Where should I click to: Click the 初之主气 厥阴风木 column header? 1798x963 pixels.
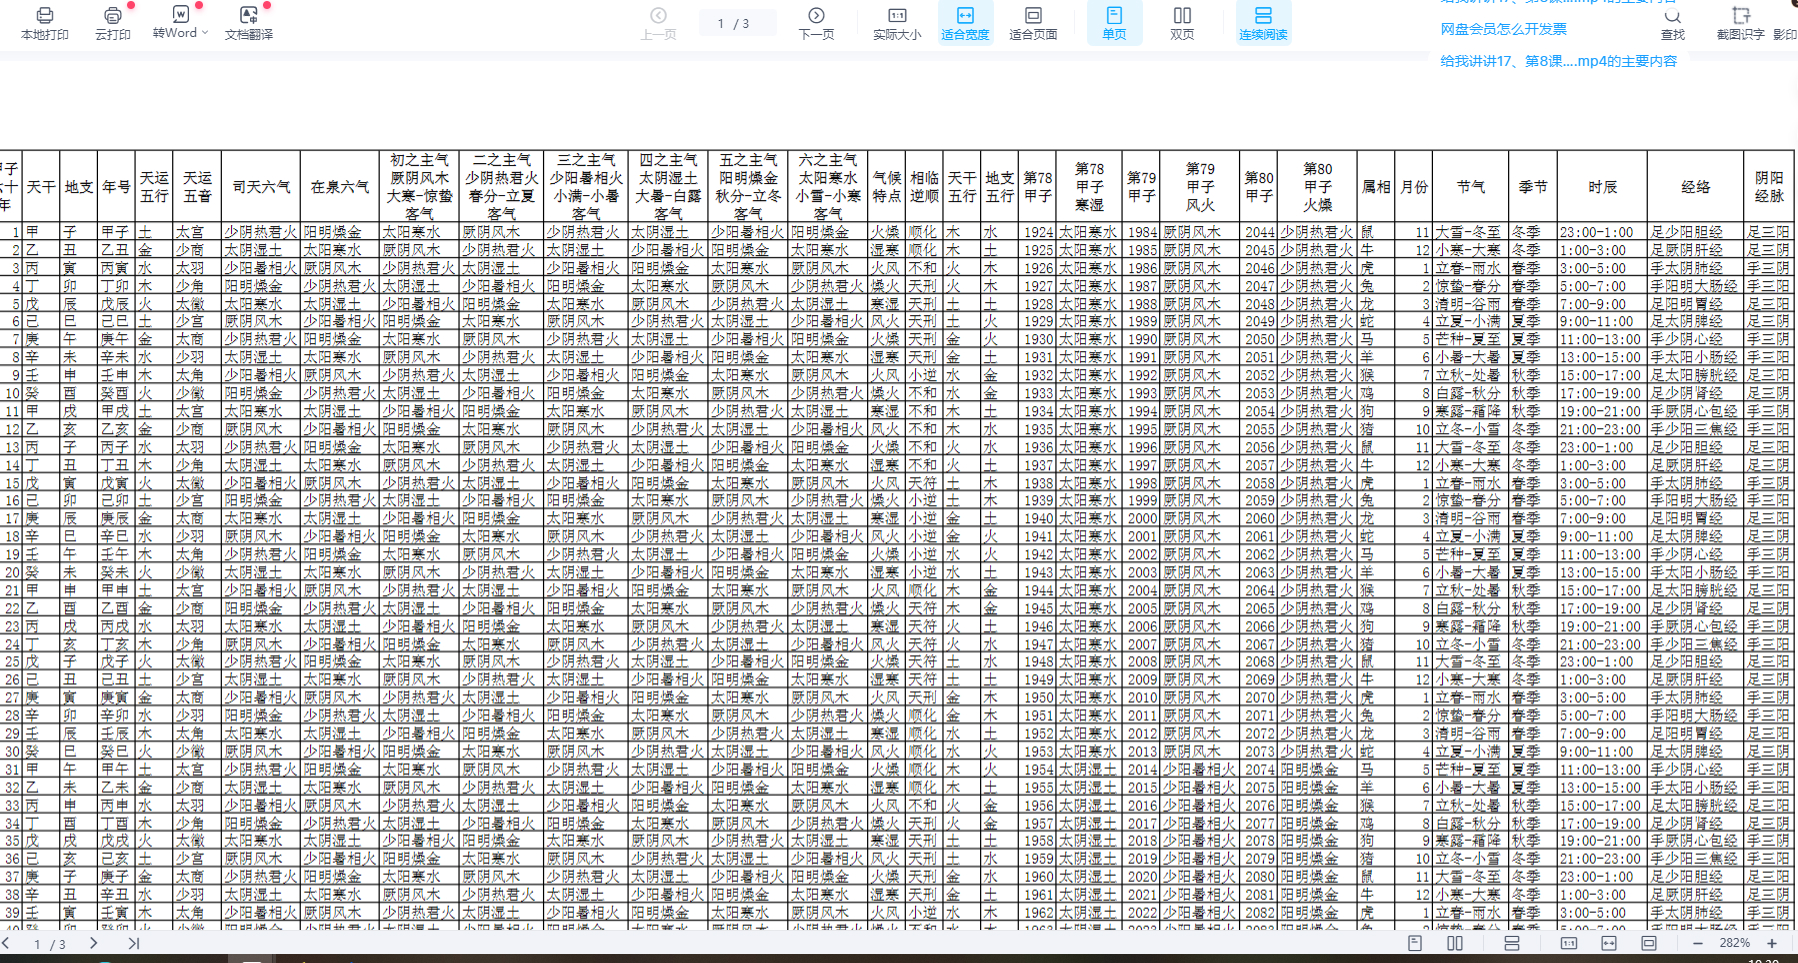[x=420, y=187]
